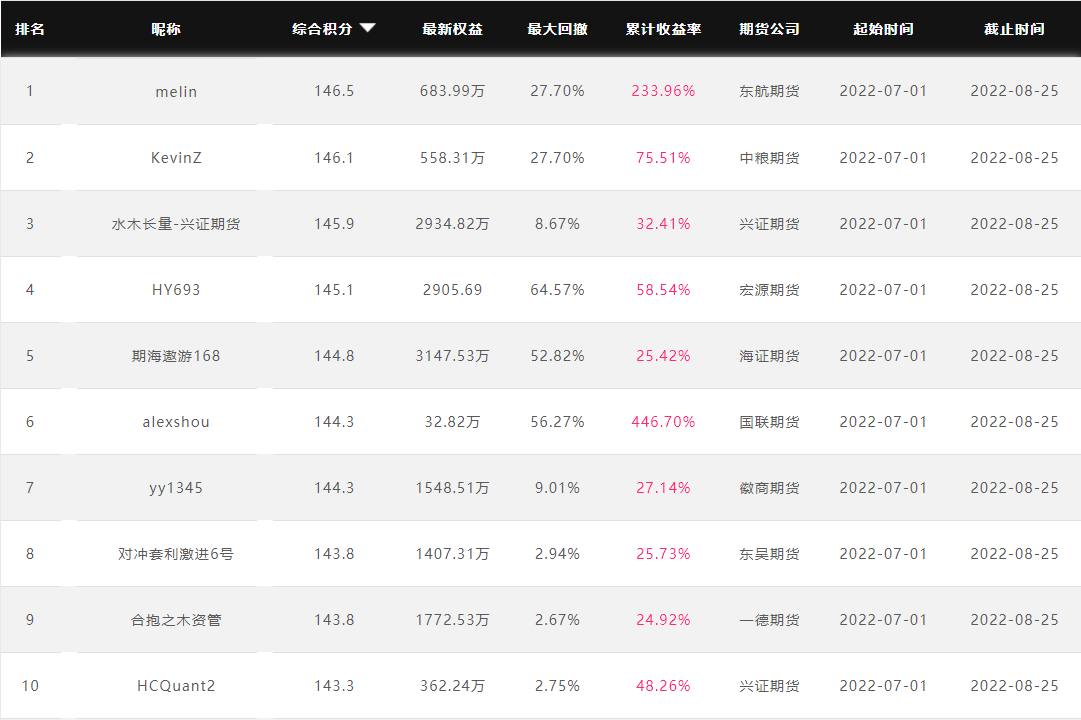Click the 48.26% return value
The image size is (1081, 720).
[663, 686]
